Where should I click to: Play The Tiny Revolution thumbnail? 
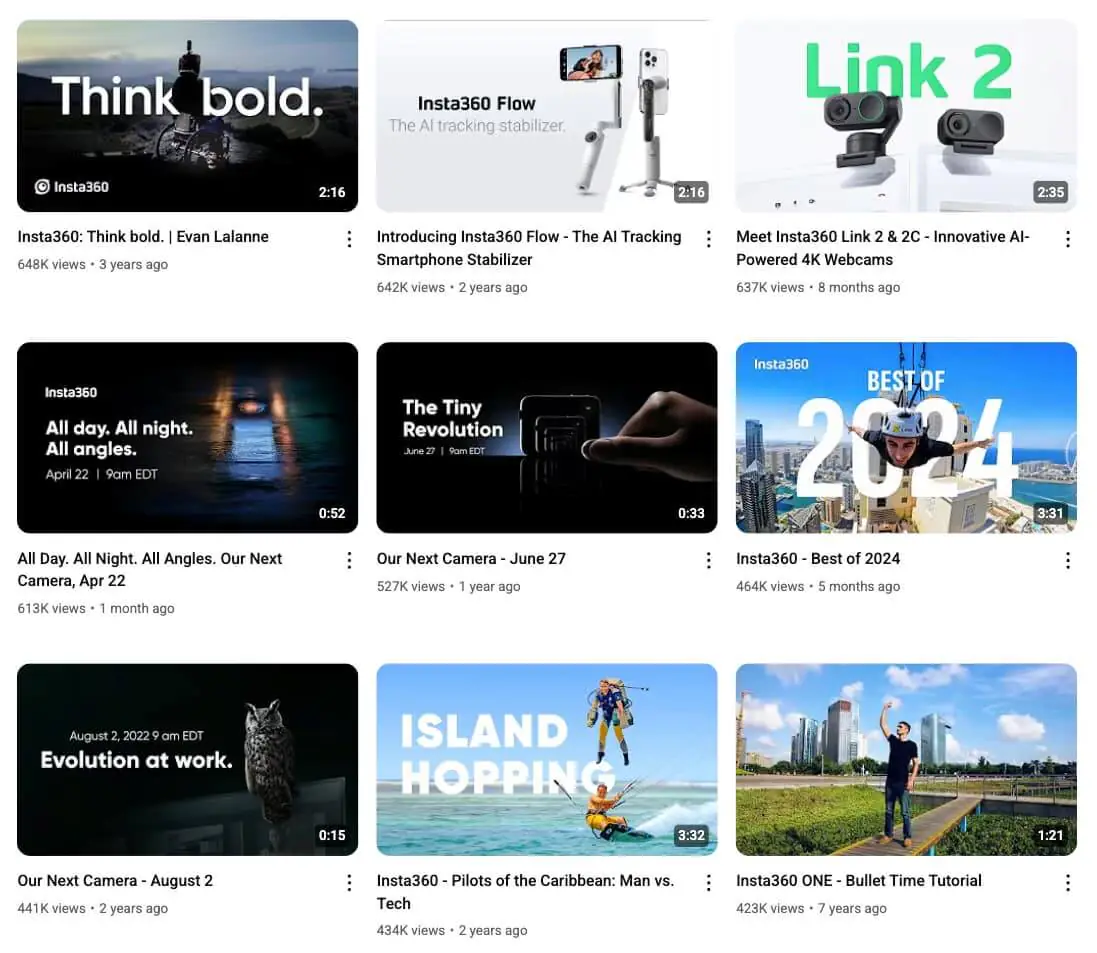[x=546, y=437]
